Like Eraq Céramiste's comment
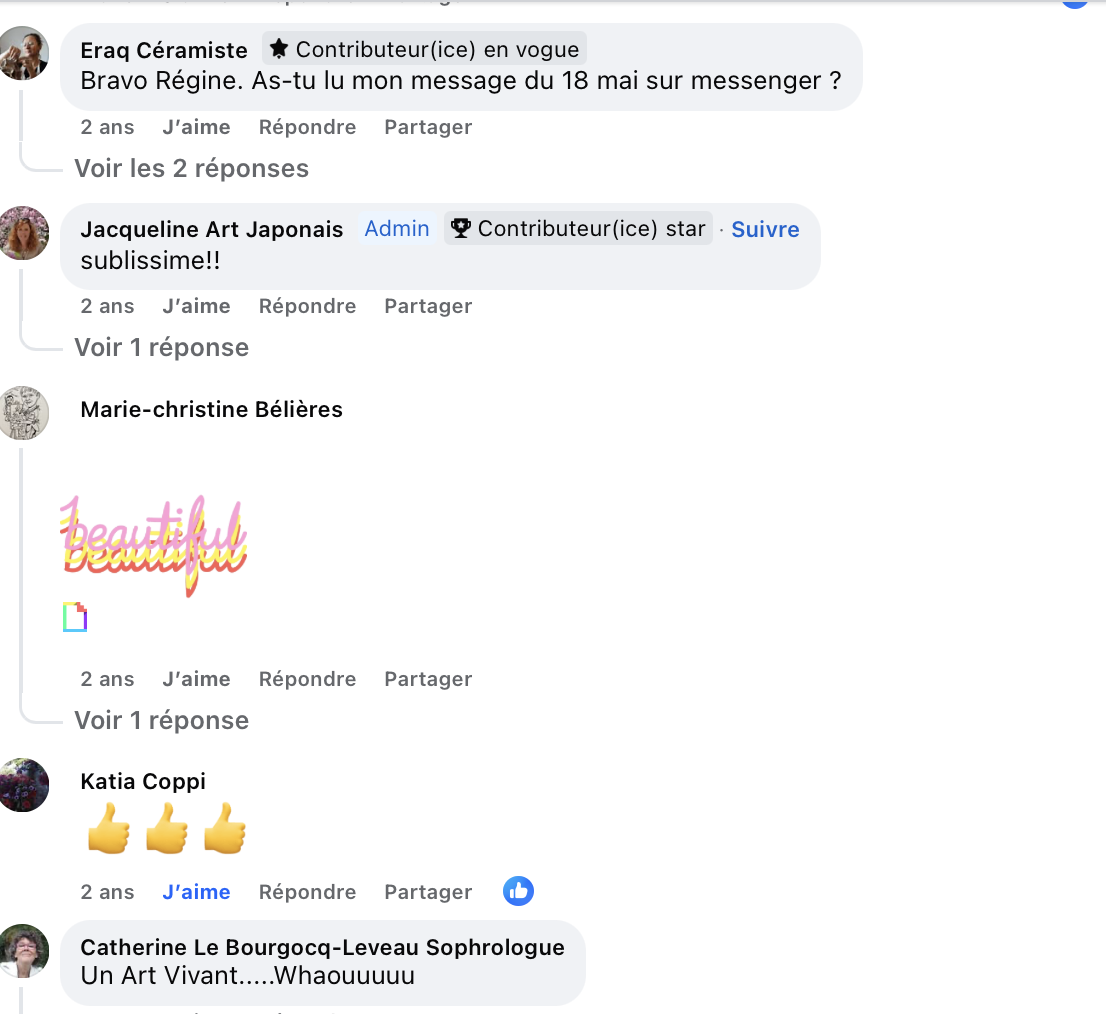The width and height of the screenshot is (1106, 1014). pyautogui.click(x=196, y=127)
